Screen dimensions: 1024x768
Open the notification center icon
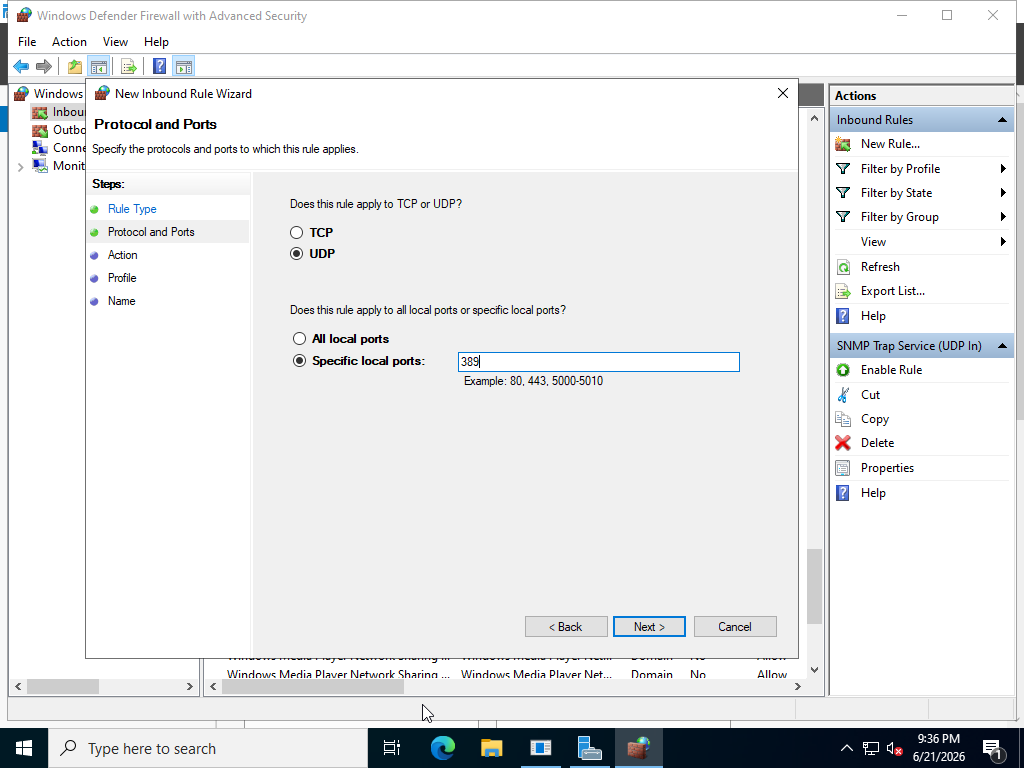point(993,748)
